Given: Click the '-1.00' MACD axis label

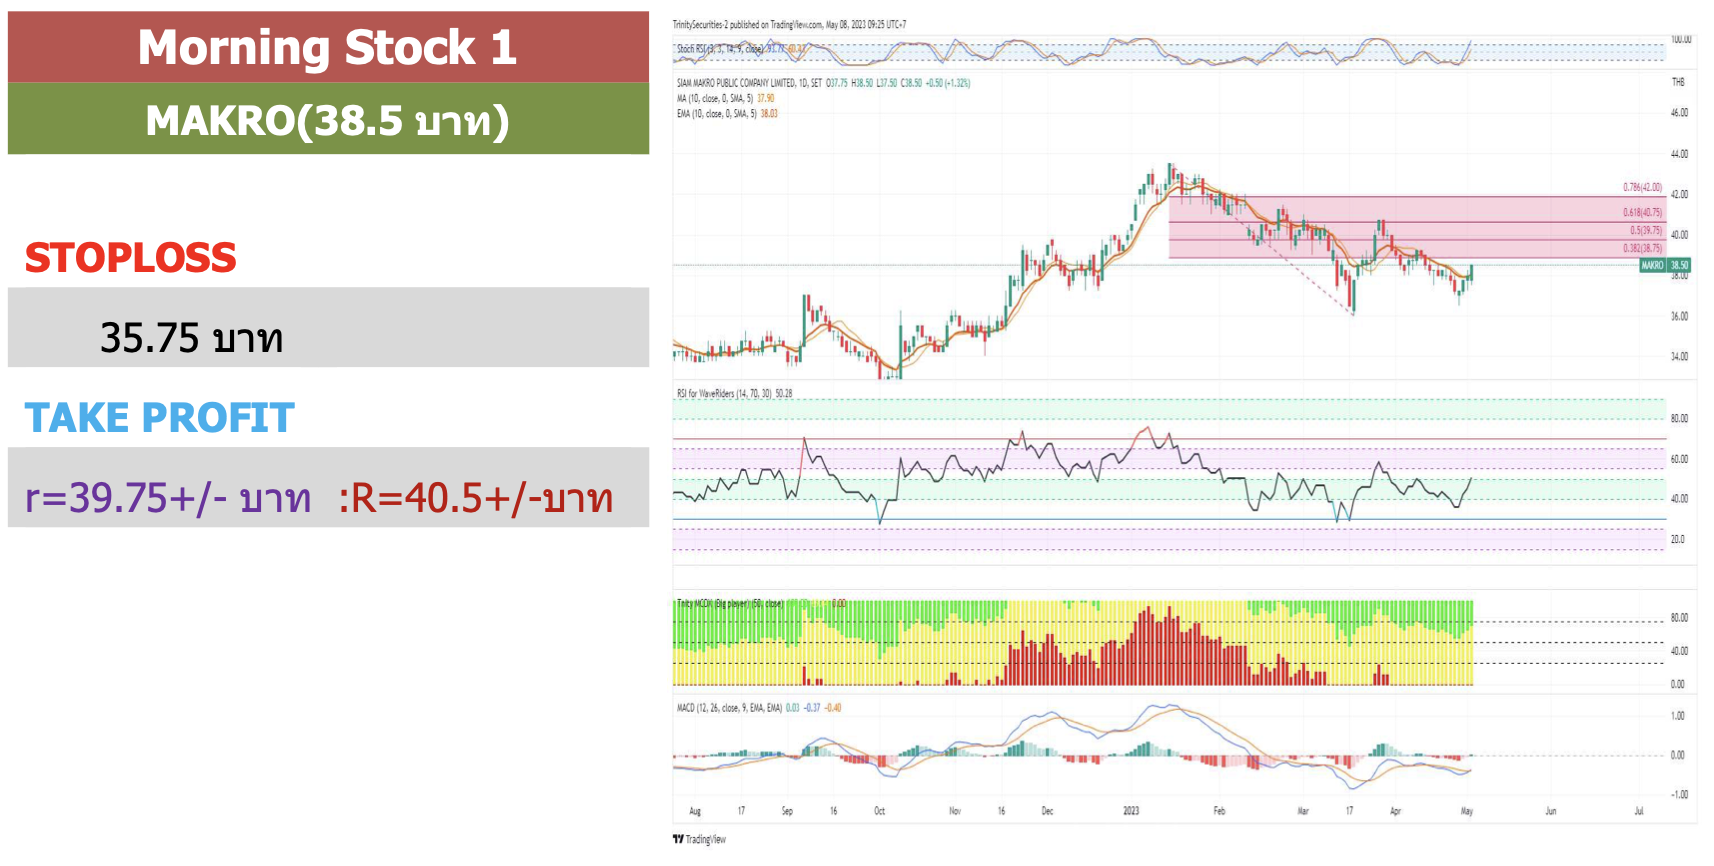Looking at the screenshot, I should click(1677, 794).
